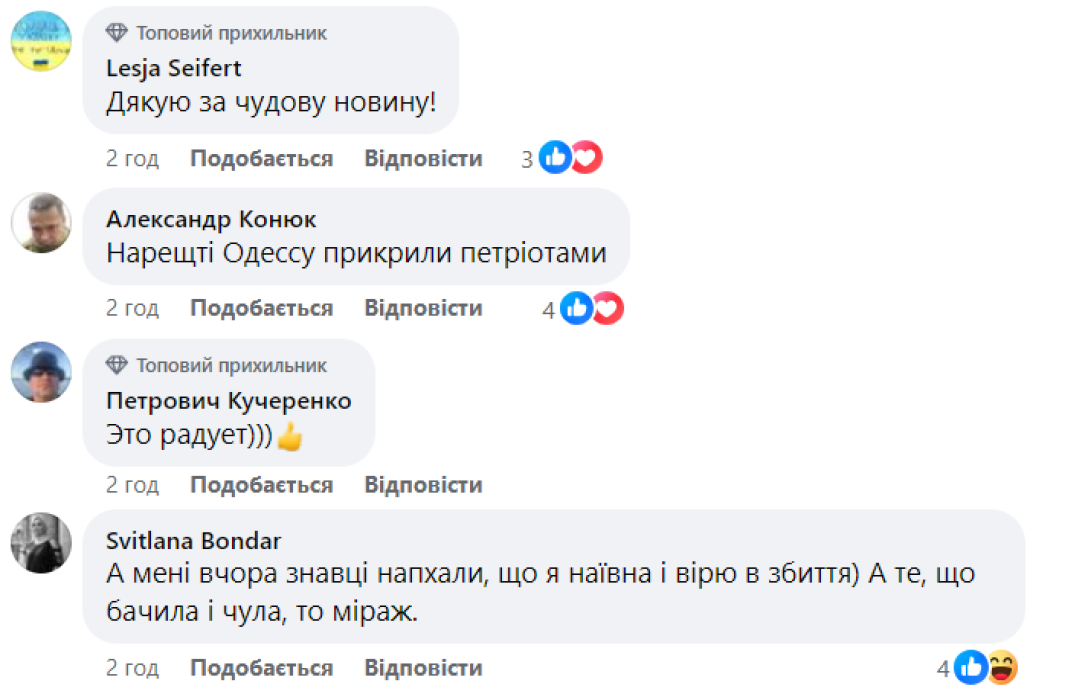Open Lesja Seifert's name link
The width and height of the screenshot is (1088, 697).
tap(172, 68)
